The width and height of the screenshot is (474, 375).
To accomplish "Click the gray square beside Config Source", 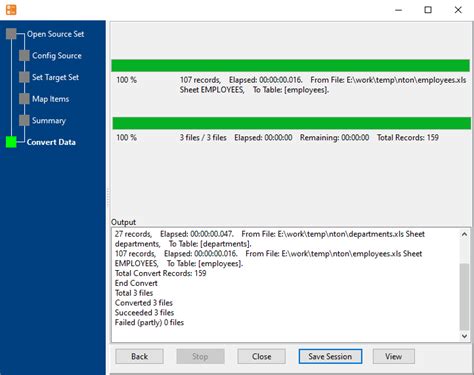I will (24, 55).
